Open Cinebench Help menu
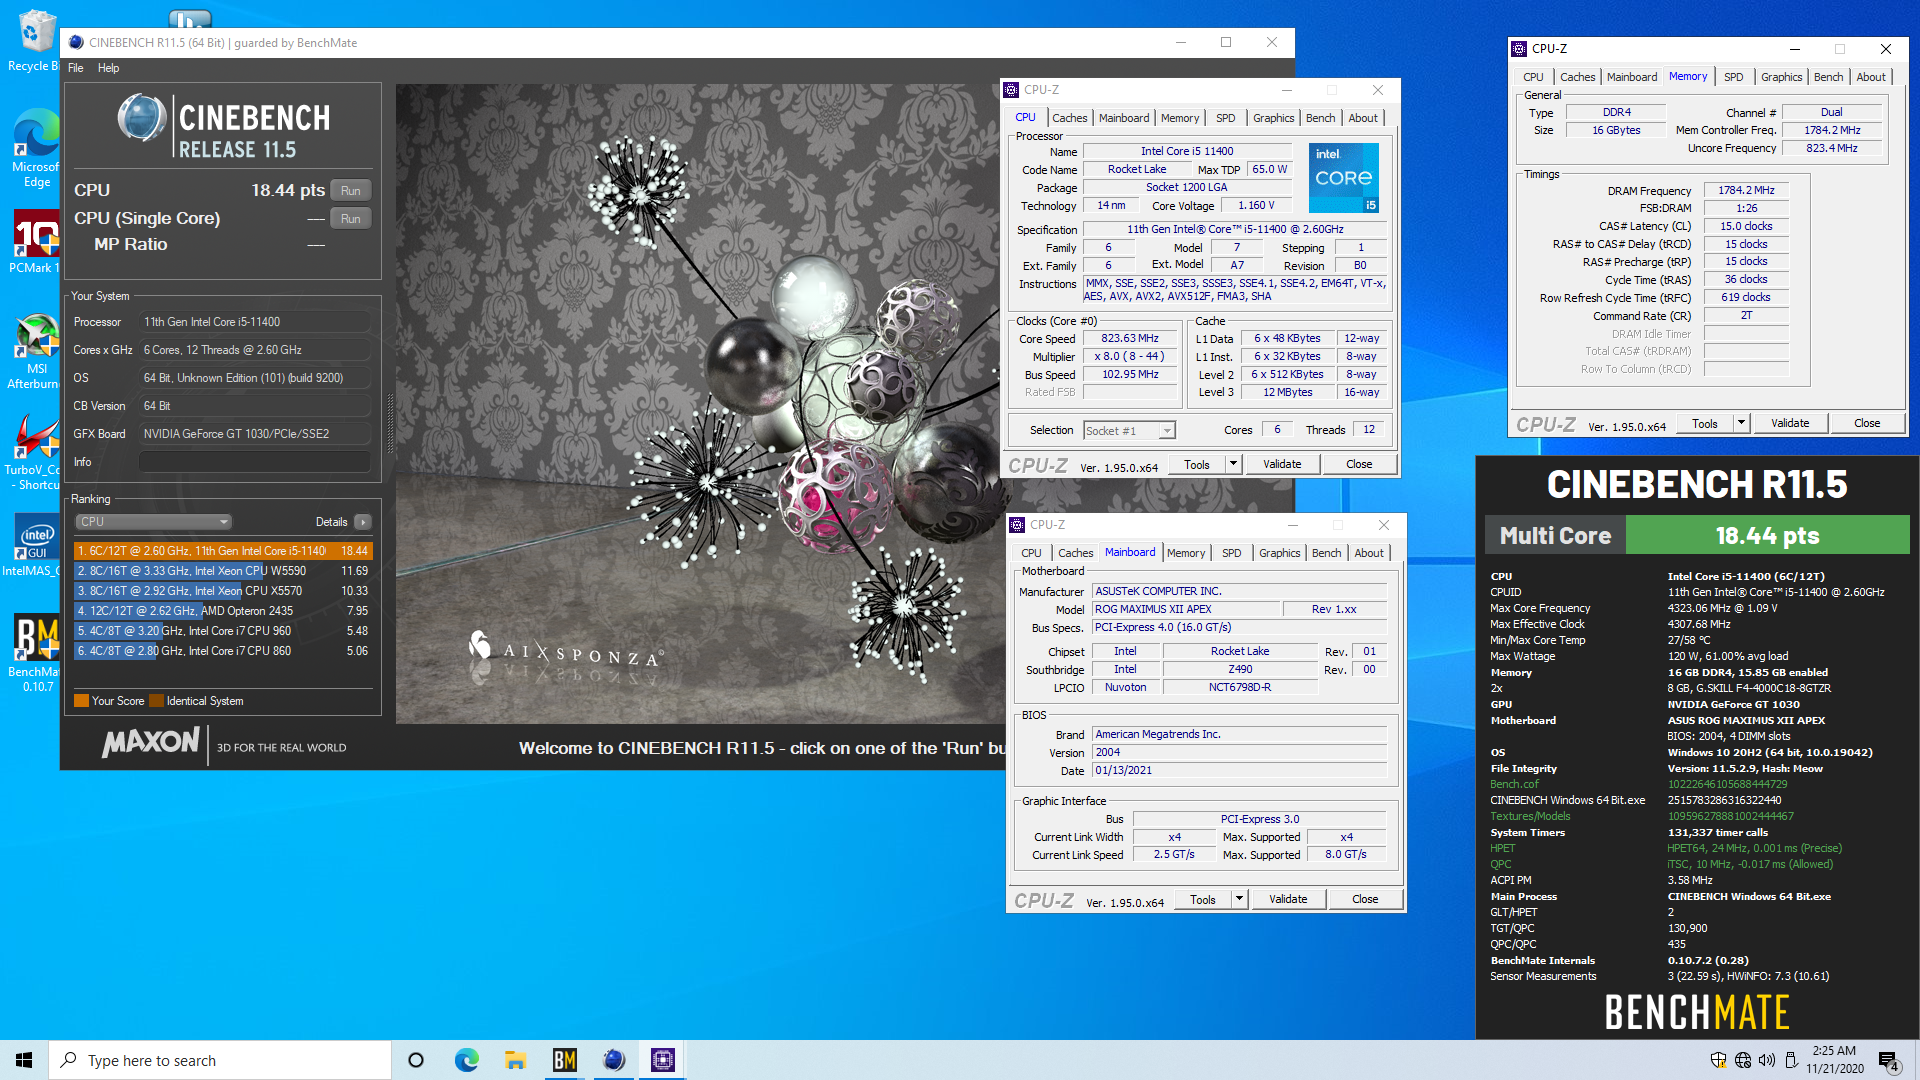Viewport: 1920px width, 1080px height. tap(109, 68)
